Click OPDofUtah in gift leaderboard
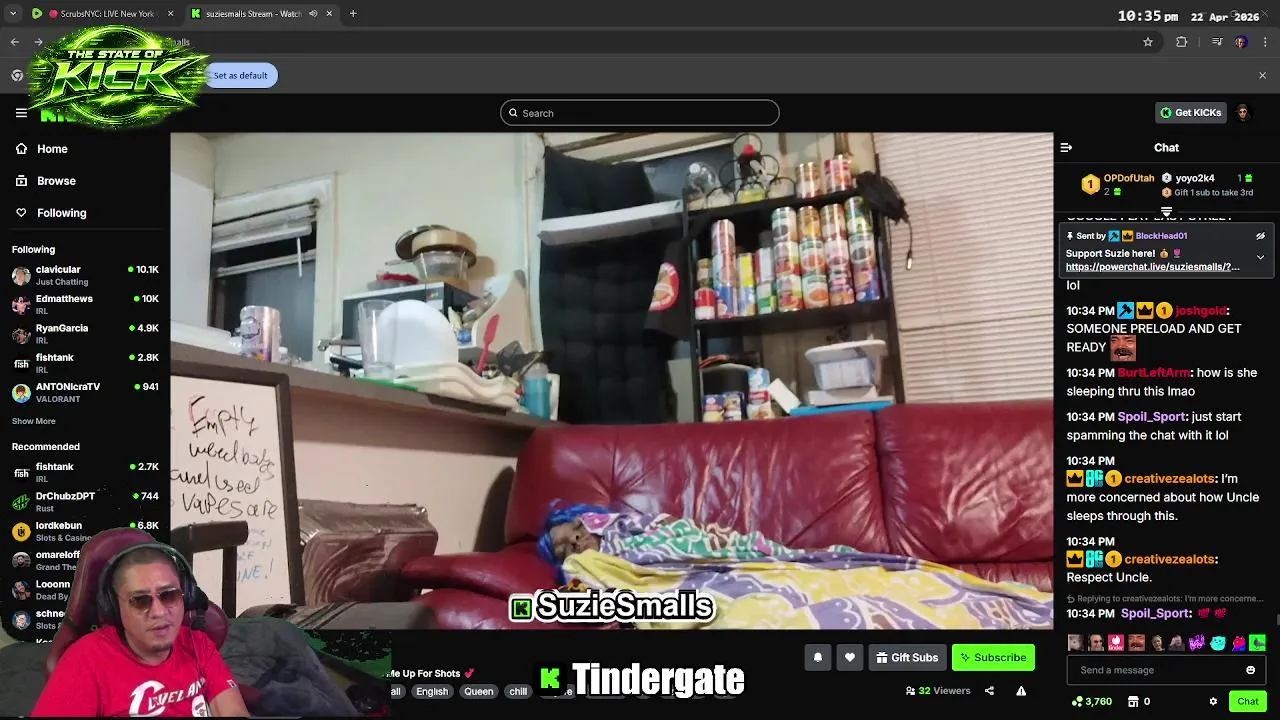The width and height of the screenshot is (1280, 720). 1128,178
